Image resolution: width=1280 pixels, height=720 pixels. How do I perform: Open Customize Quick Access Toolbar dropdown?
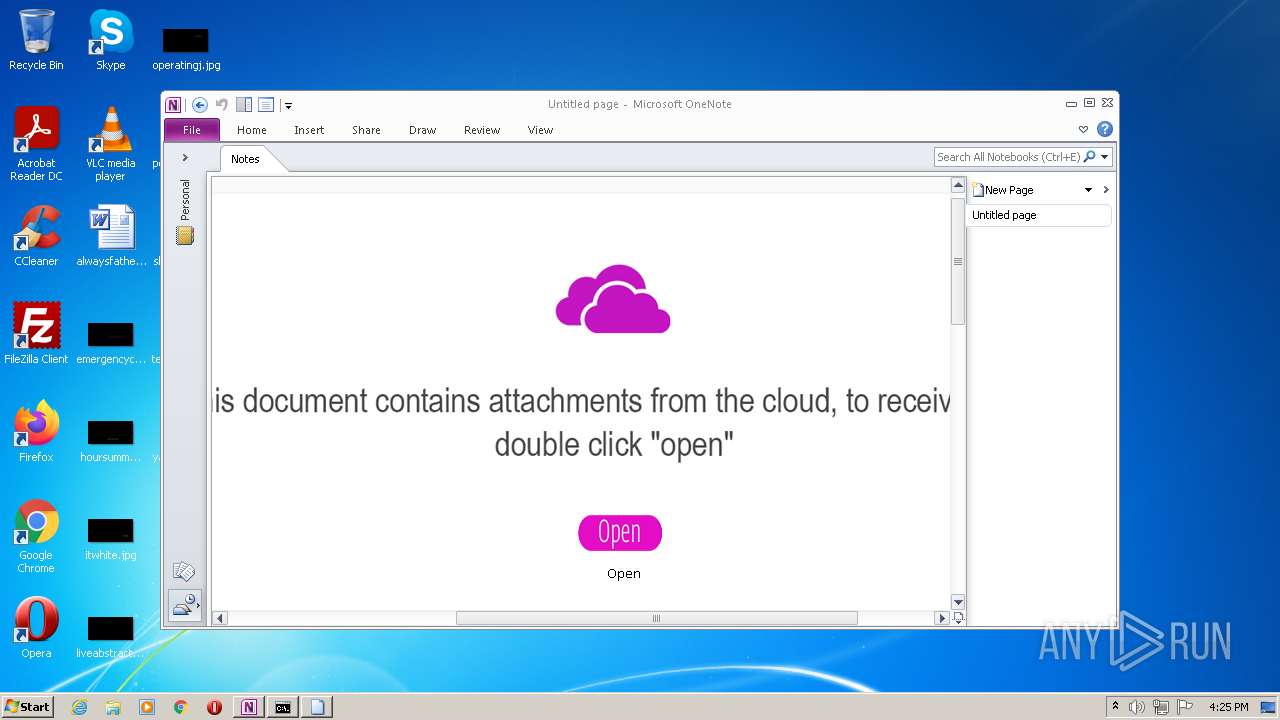(x=288, y=105)
